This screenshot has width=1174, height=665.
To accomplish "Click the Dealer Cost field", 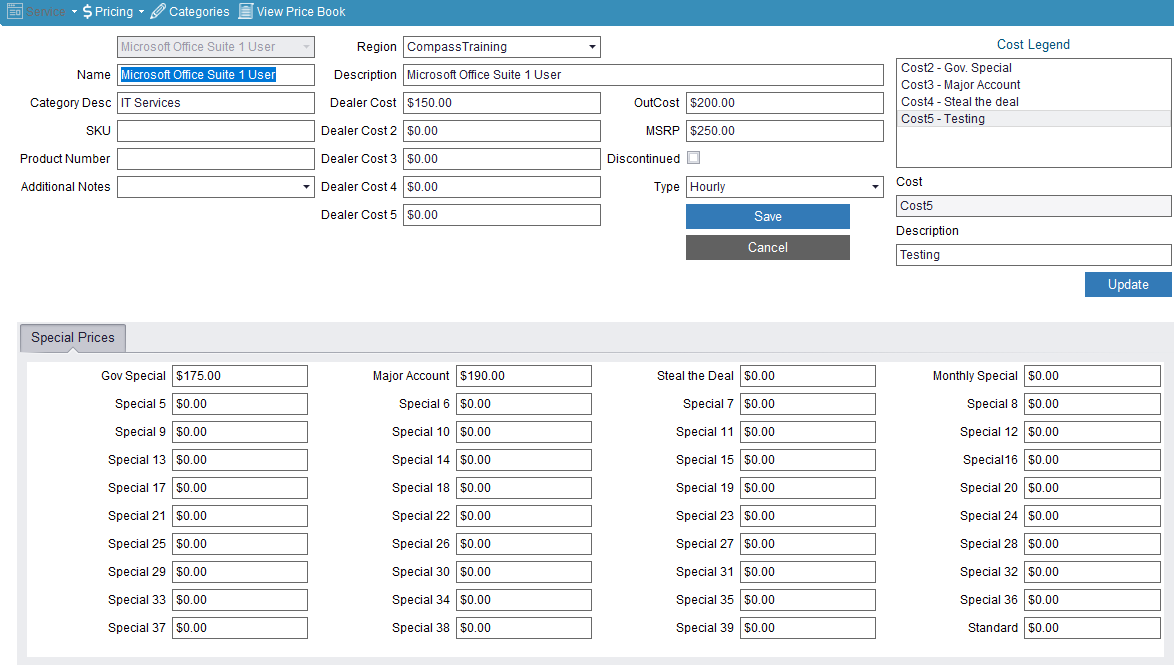I will (x=502, y=103).
